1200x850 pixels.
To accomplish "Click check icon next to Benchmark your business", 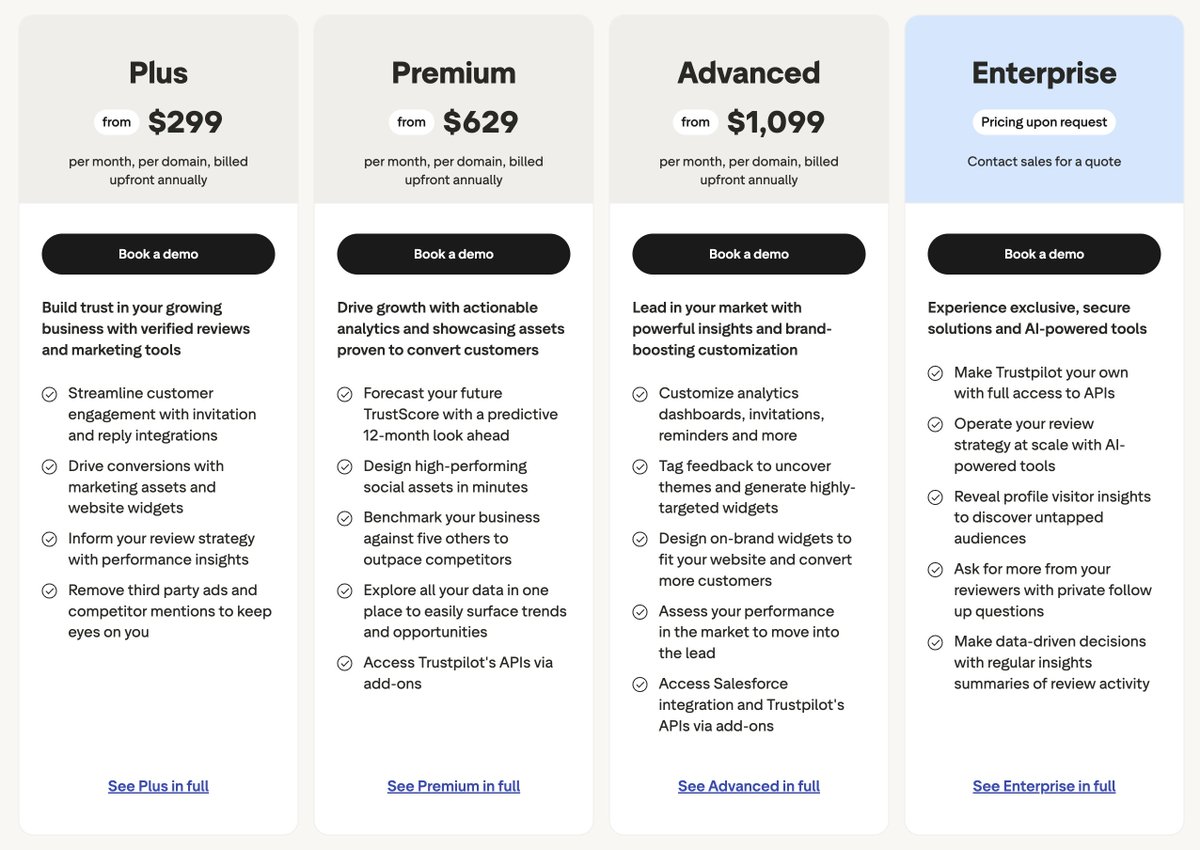I will tap(345, 518).
